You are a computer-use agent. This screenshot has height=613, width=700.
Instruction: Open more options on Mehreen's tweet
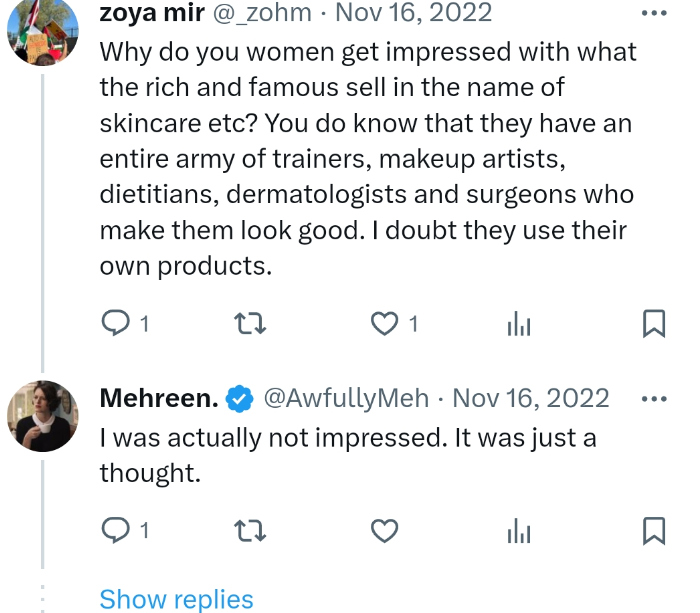point(653,398)
